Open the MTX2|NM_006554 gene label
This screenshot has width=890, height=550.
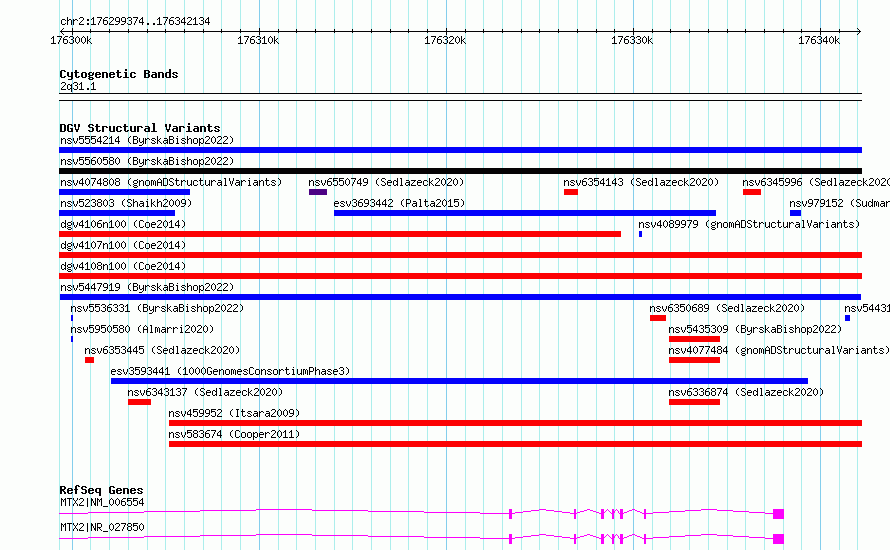point(102,502)
